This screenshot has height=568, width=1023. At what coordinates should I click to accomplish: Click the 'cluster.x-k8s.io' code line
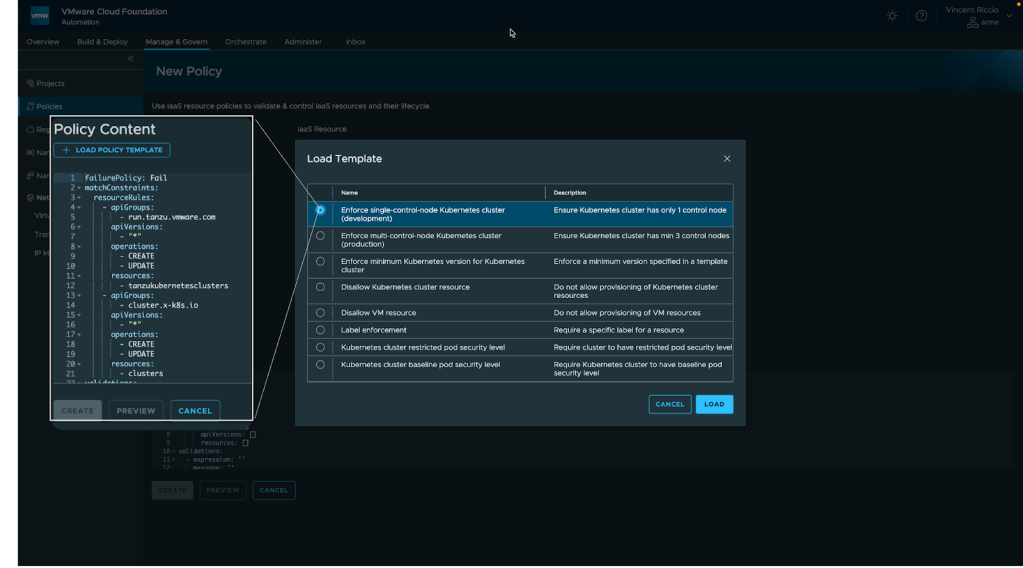[163, 305]
